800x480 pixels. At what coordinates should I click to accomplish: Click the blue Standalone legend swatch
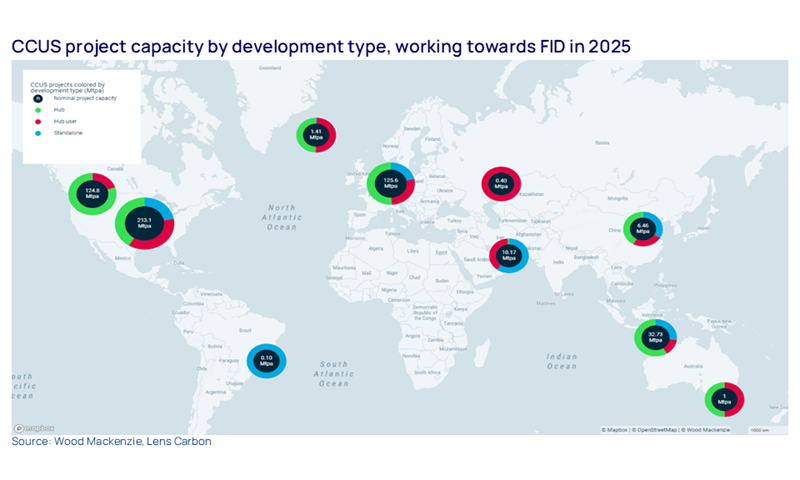(x=37, y=132)
